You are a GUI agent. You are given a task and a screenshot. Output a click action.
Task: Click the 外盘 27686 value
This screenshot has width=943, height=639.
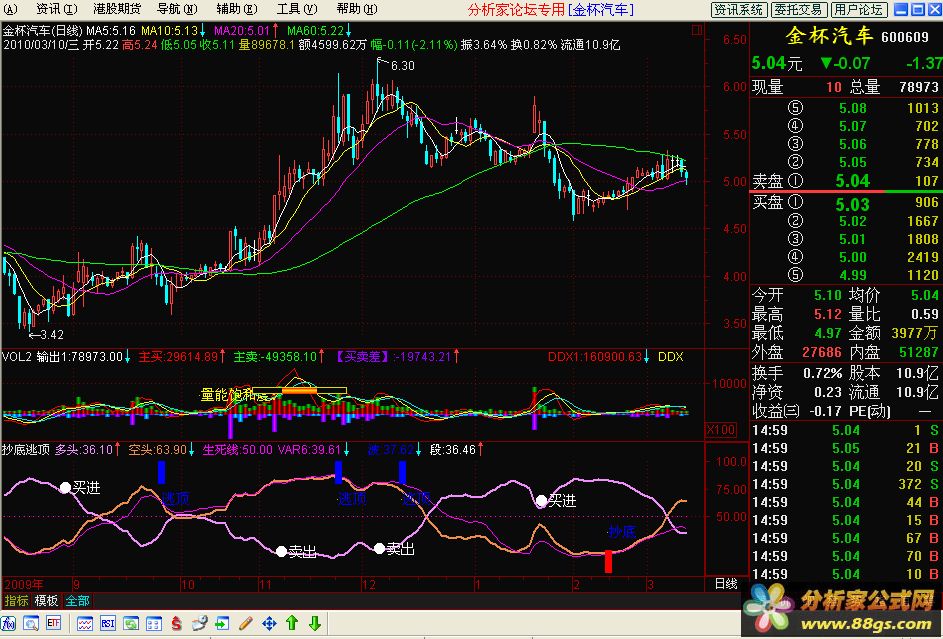click(822, 352)
